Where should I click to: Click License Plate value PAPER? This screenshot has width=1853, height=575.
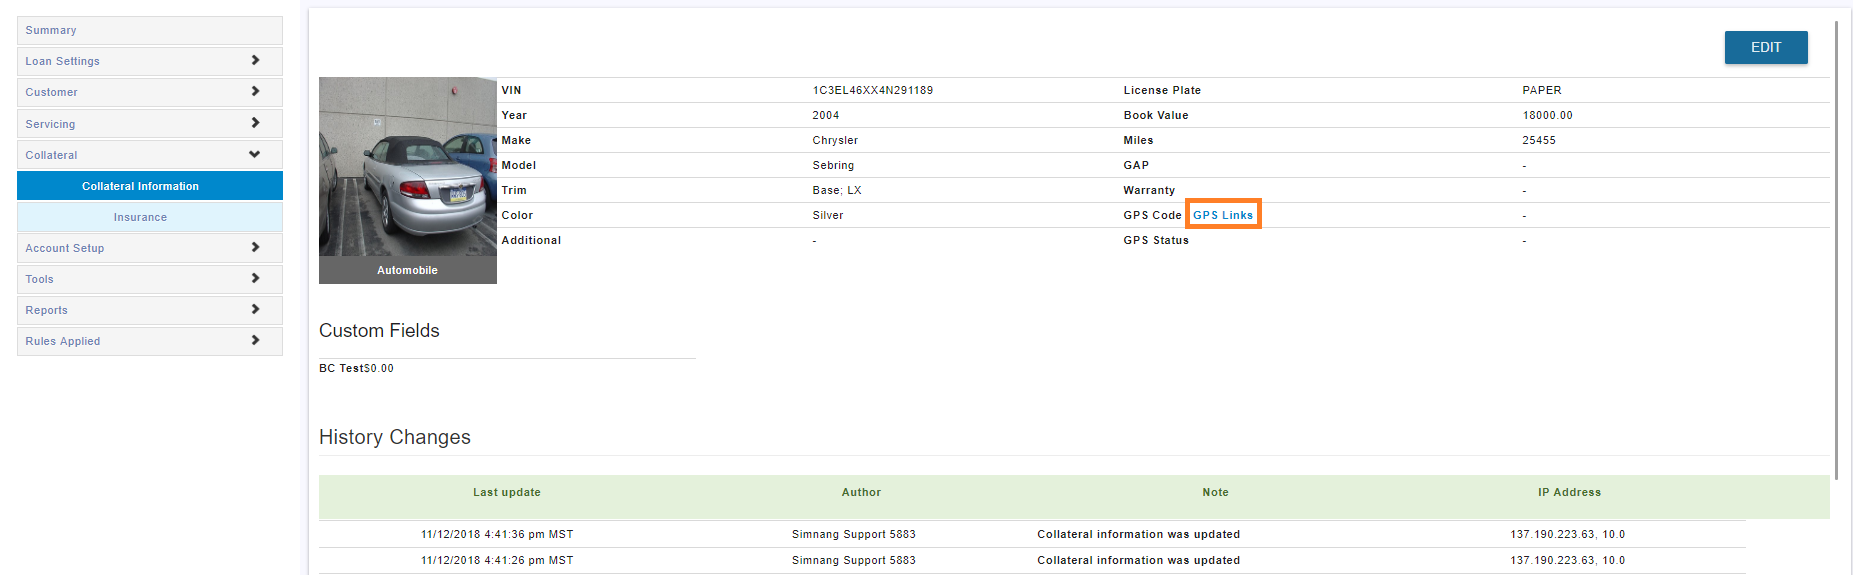1541,90
